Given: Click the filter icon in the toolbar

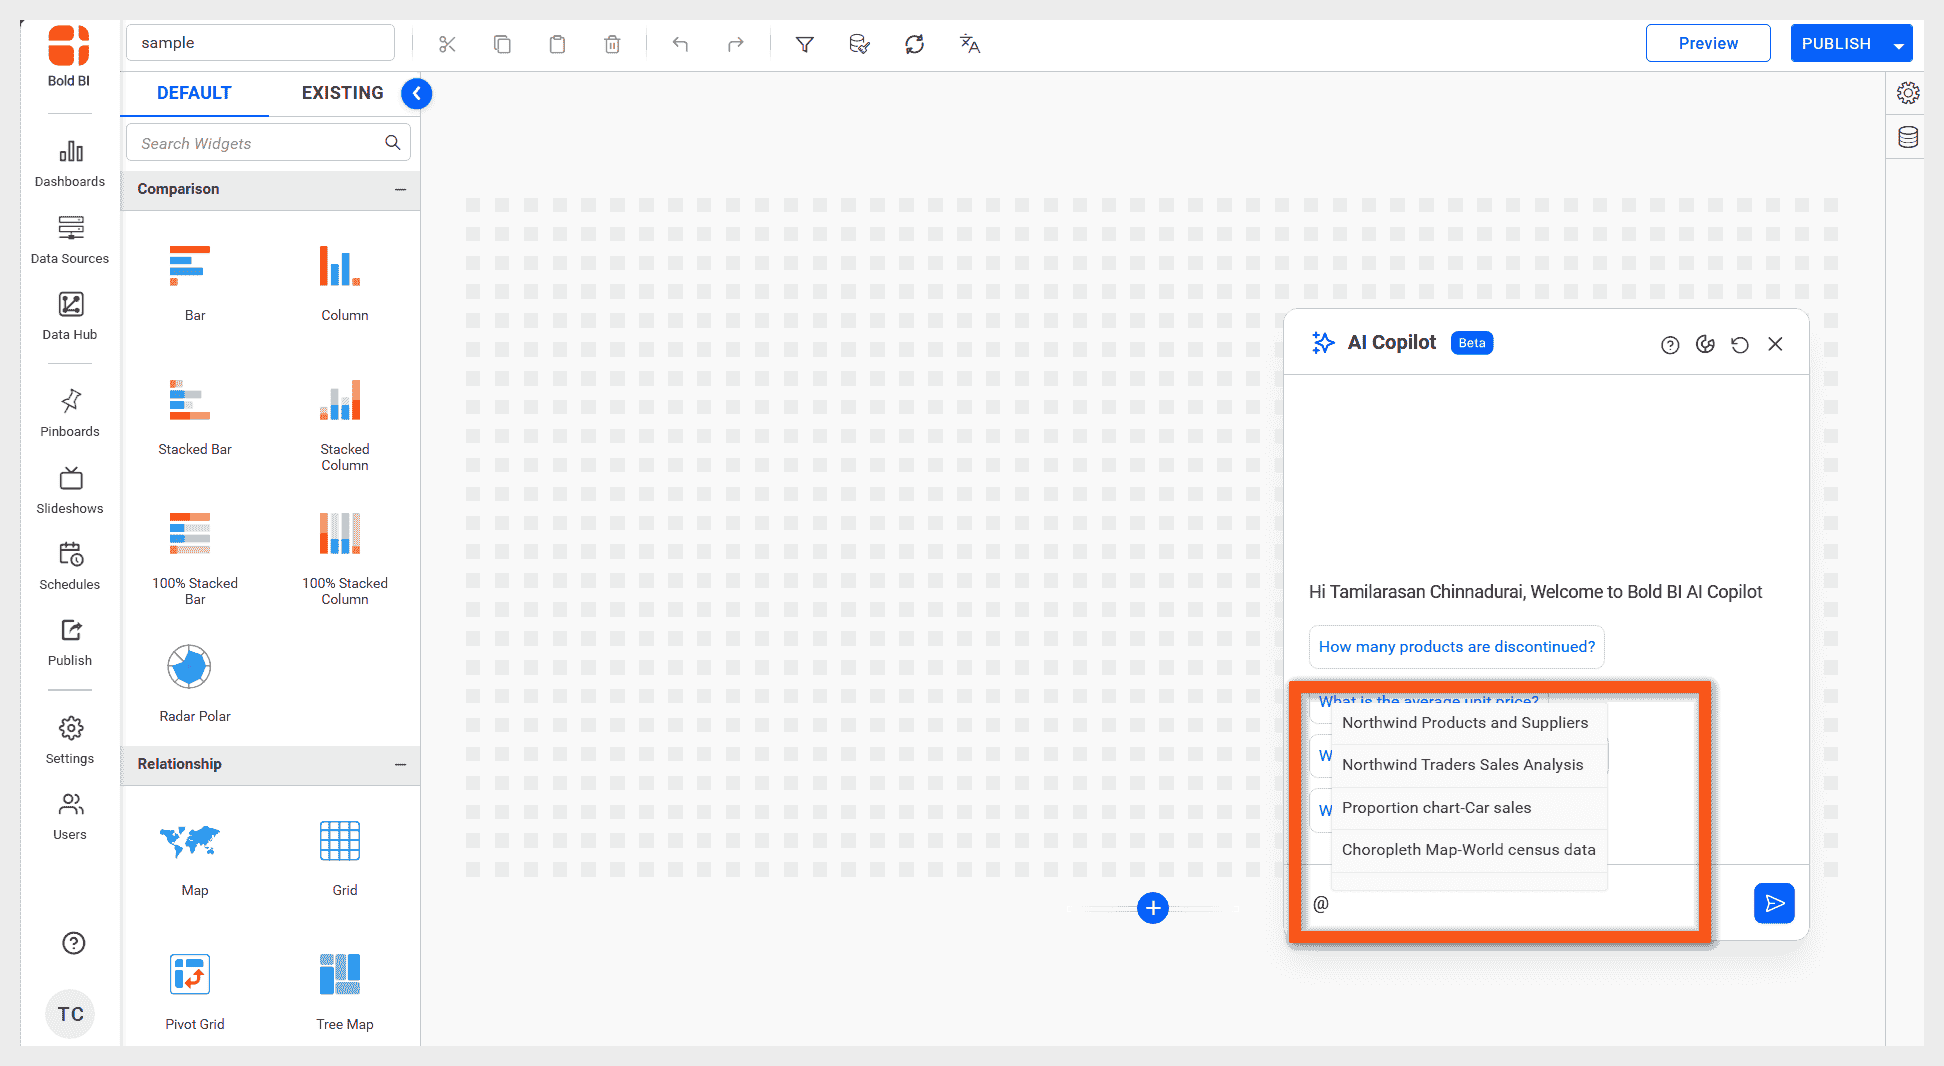Looking at the screenshot, I should [804, 43].
